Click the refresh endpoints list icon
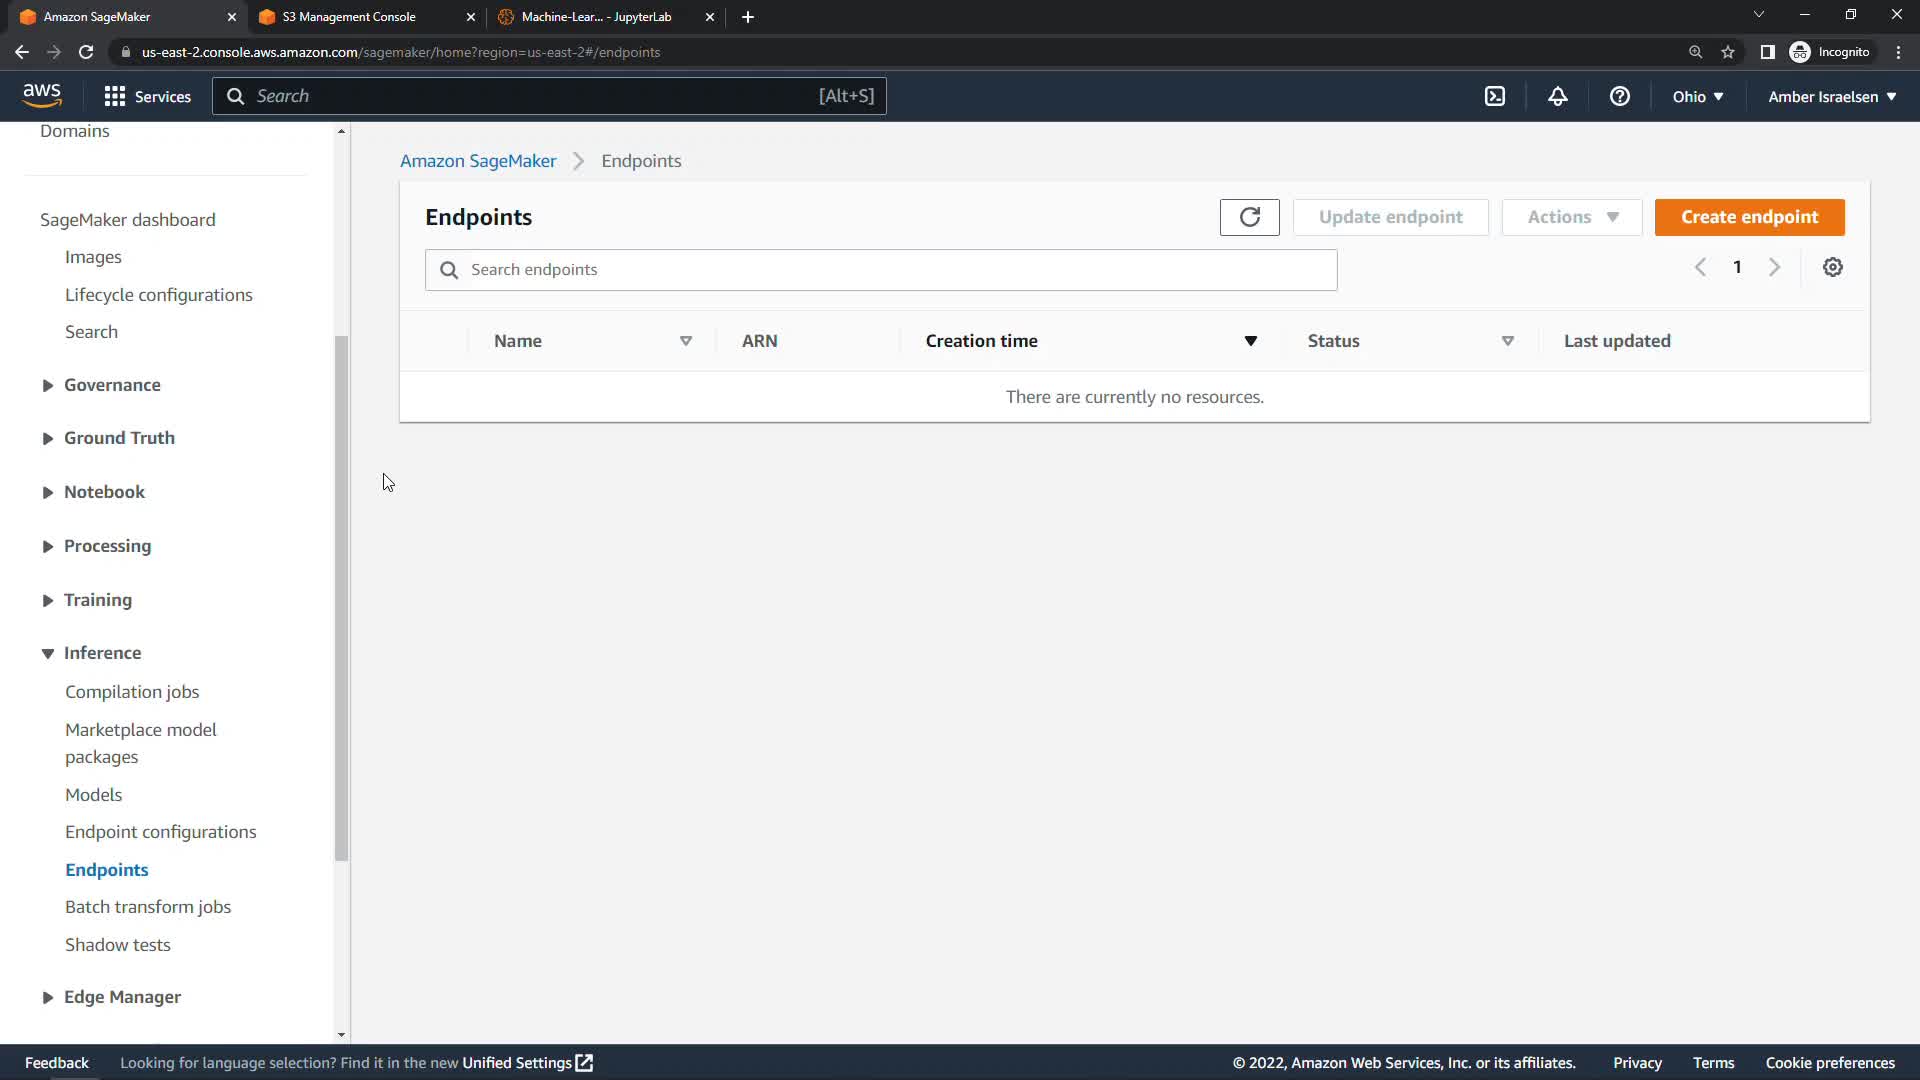The height and width of the screenshot is (1080, 1920). coord(1249,217)
